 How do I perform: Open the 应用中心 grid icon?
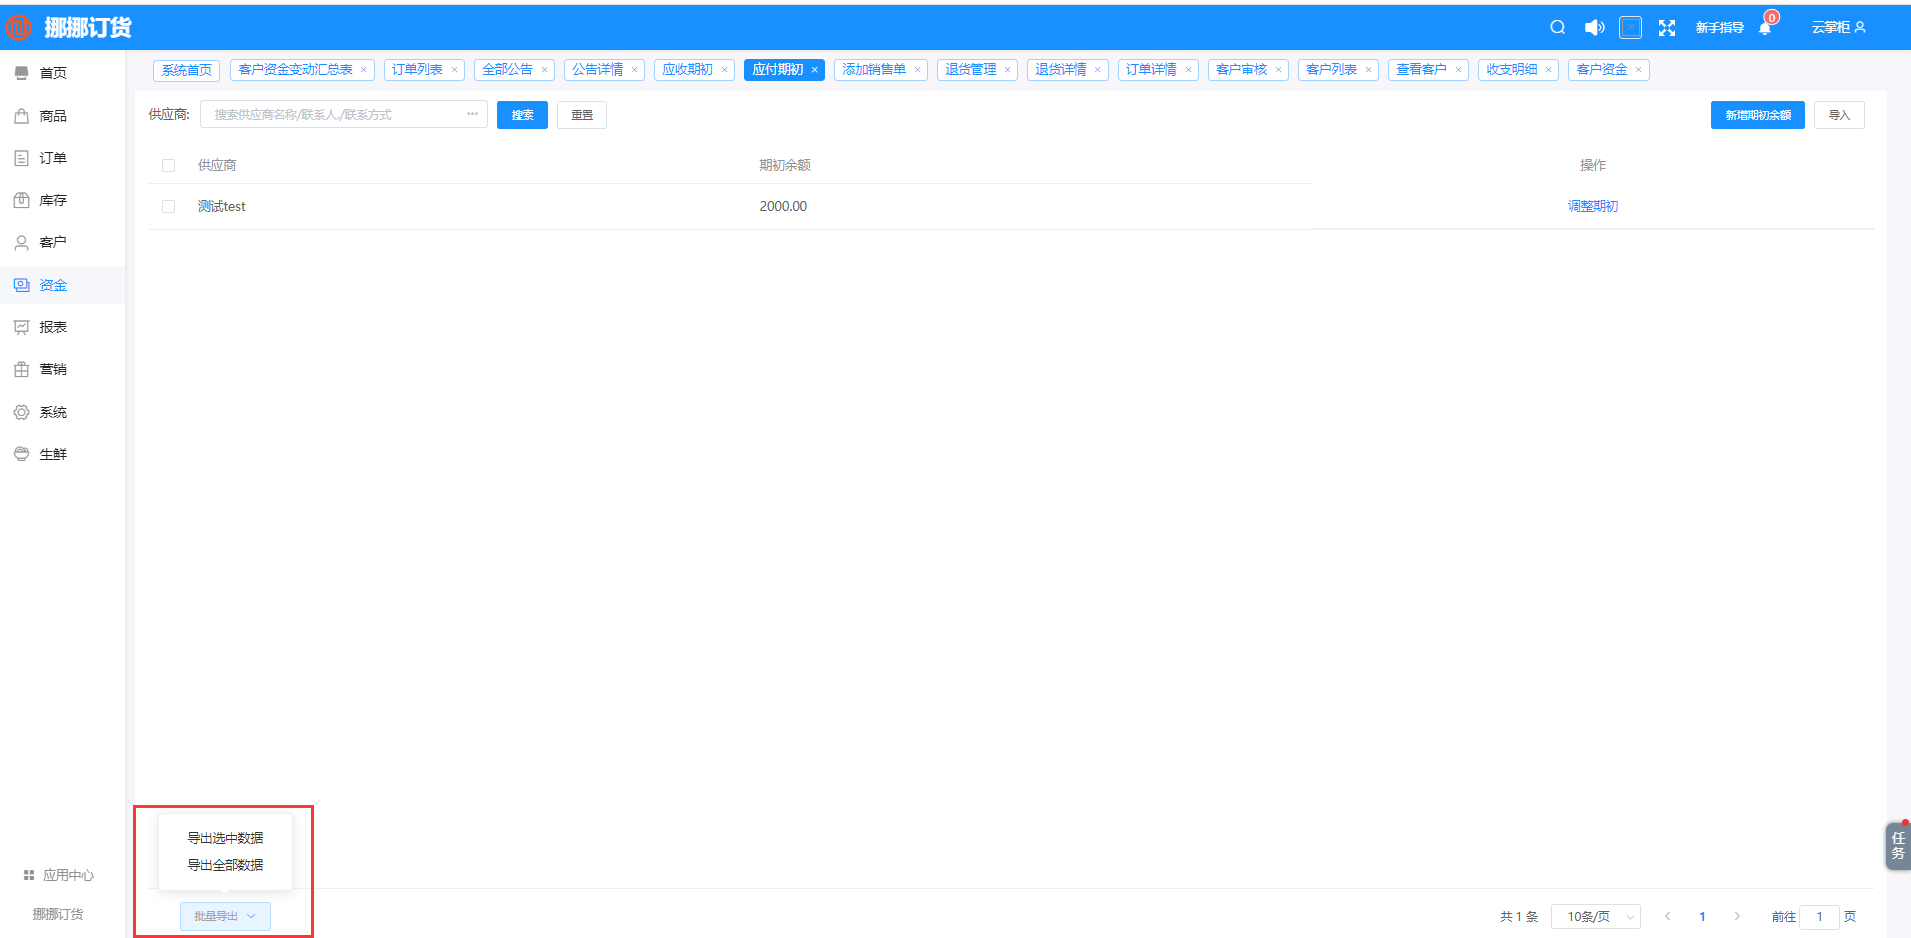click(x=29, y=875)
